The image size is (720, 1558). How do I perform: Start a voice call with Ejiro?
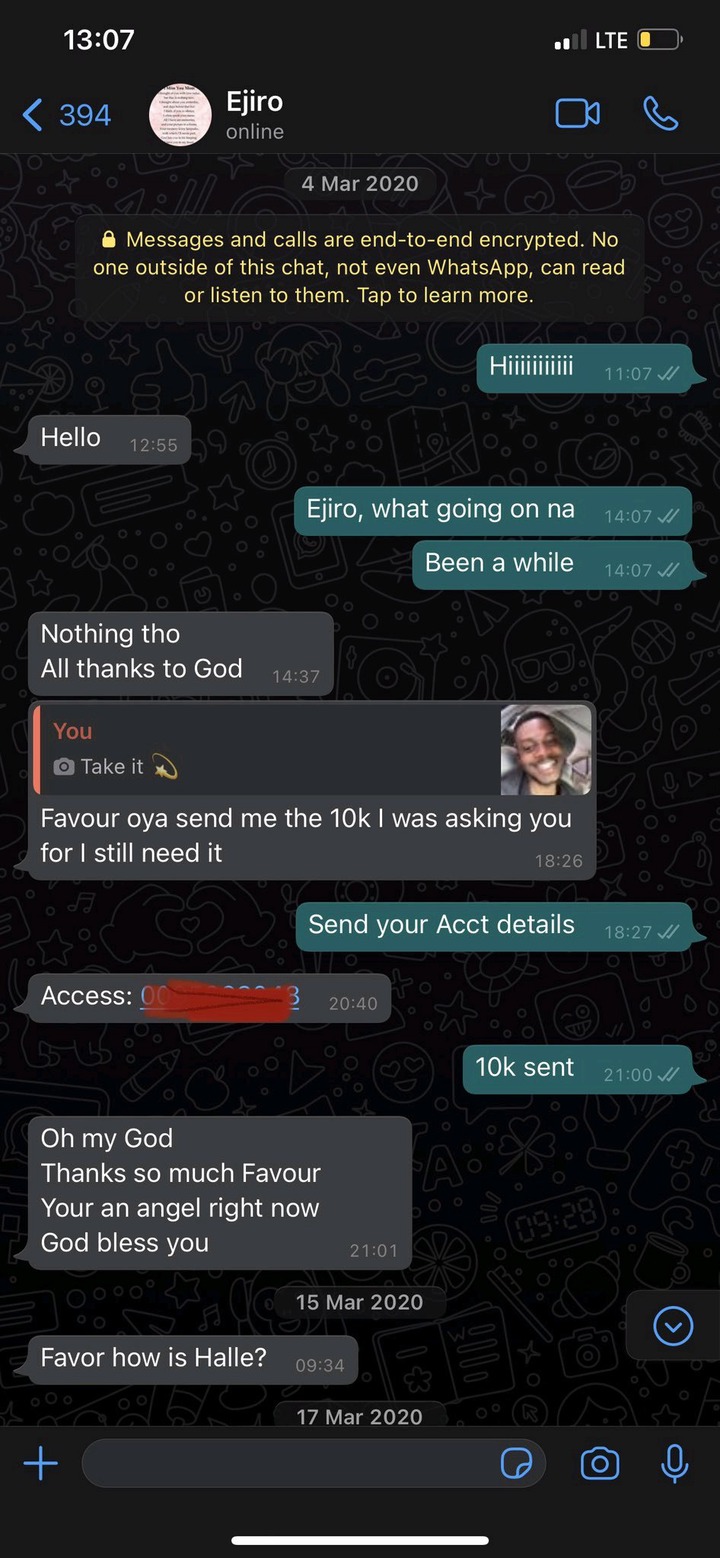[x=660, y=114]
